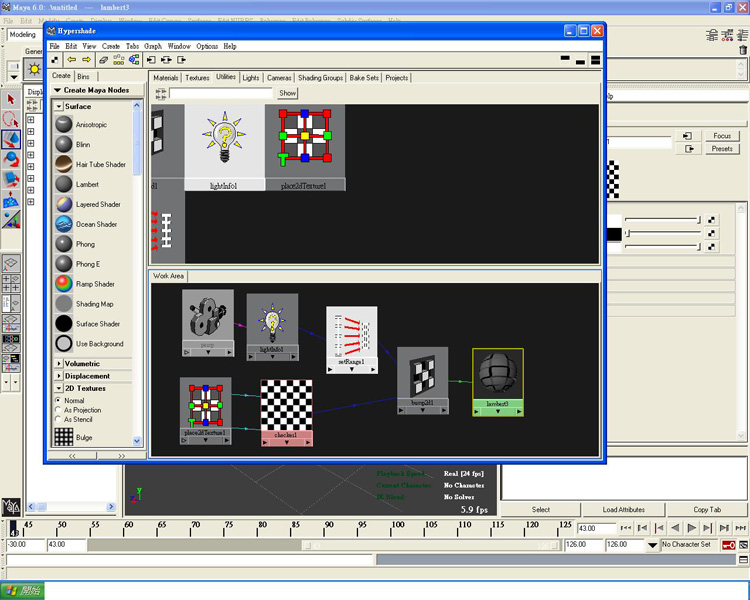The height and width of the screenshot is (600, 750).
Task: Select the Anisotropic shader swatch
Action: [64, 124]
